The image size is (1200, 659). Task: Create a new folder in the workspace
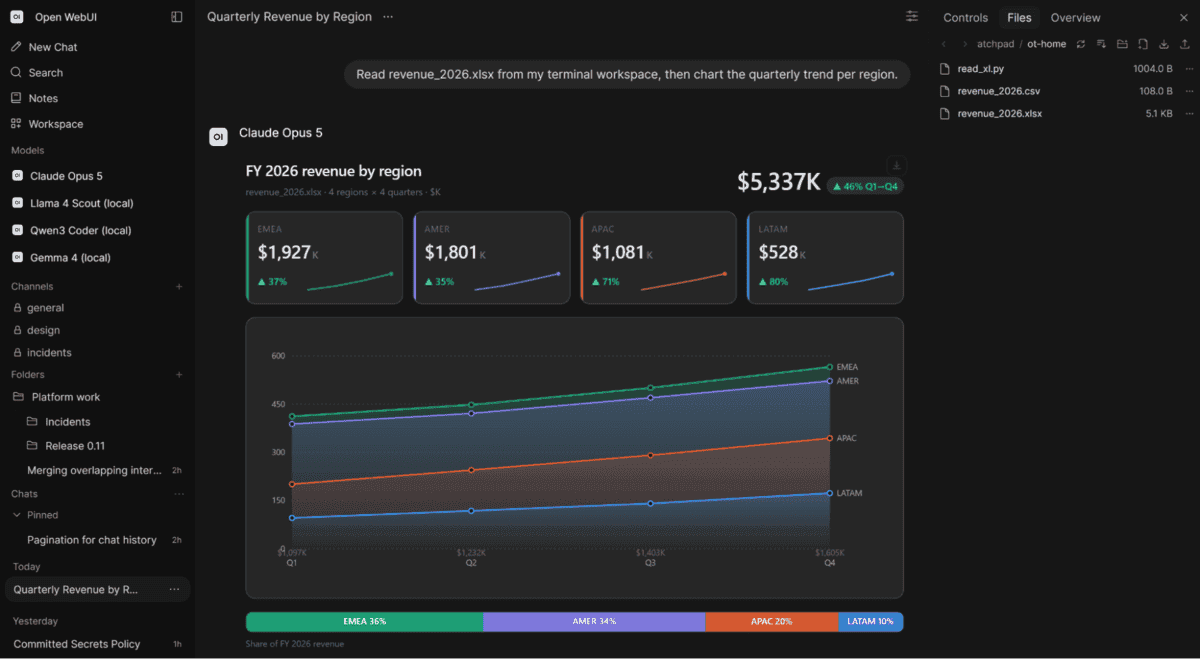(1122, 44)
